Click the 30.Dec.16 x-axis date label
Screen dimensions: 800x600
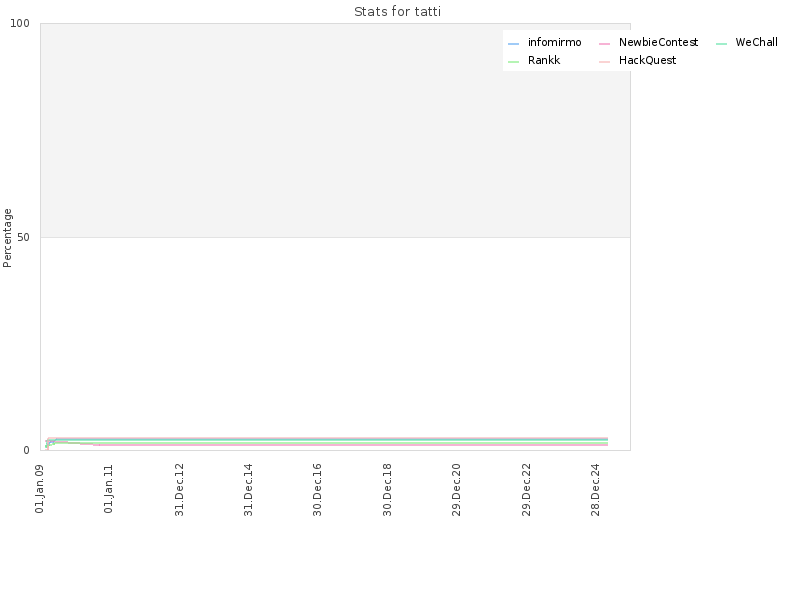[x=317, y=490]
